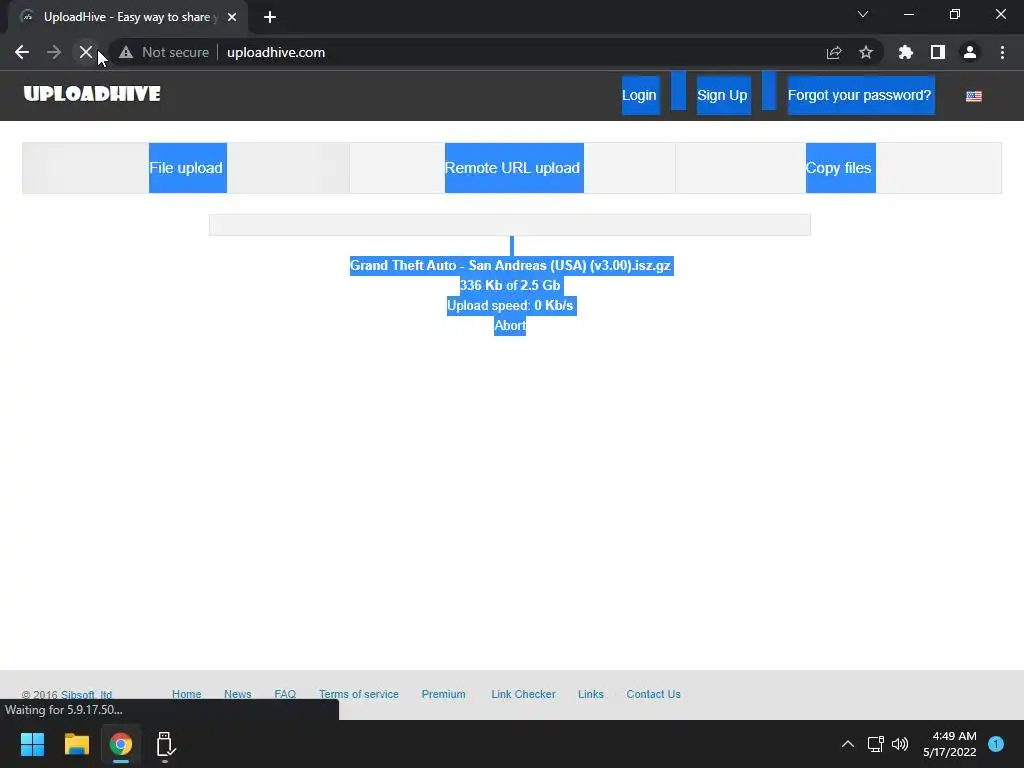Switch to the Copy files tab
1024x768 pixels.
coord(840,168)
